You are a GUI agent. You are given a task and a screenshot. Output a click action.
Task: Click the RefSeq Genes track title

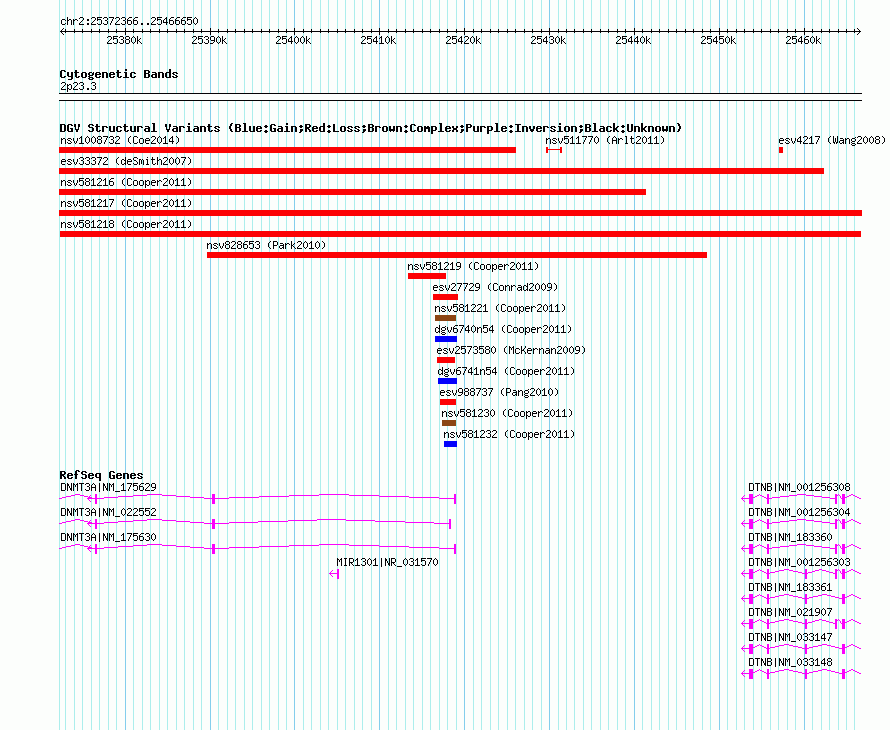pos(101,475)
